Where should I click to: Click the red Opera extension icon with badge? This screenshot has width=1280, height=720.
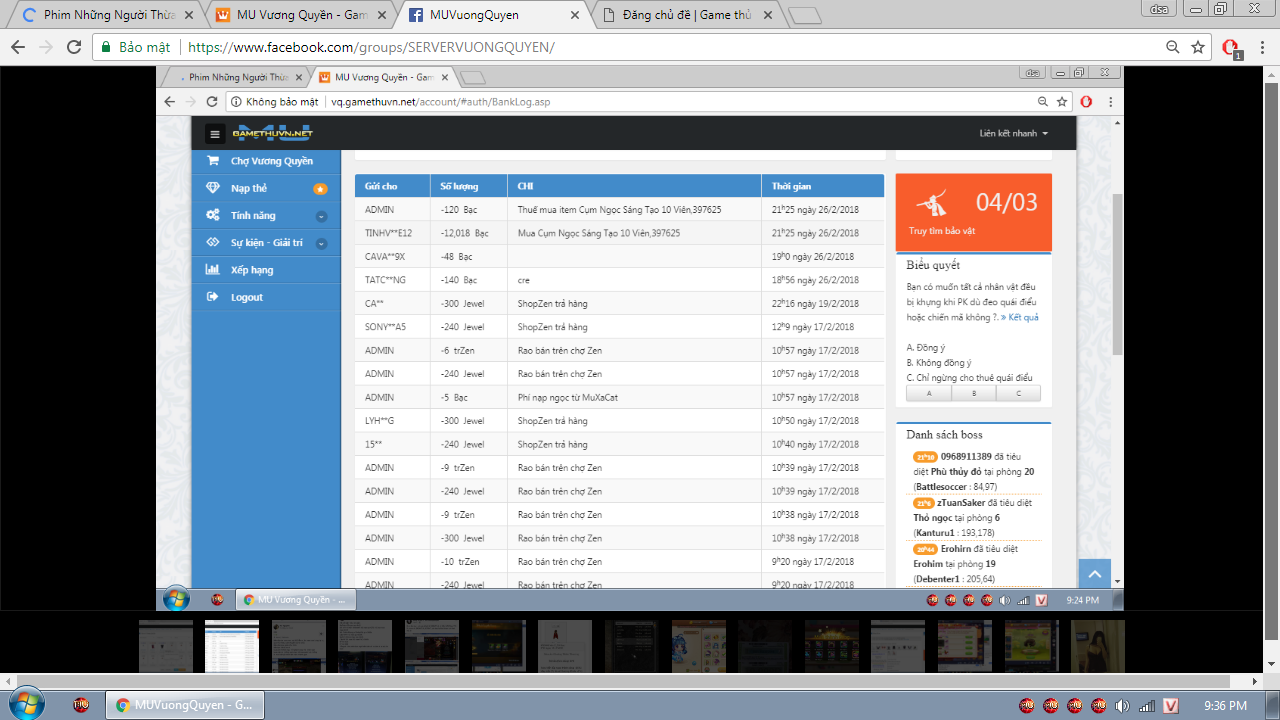point(1231,48)
